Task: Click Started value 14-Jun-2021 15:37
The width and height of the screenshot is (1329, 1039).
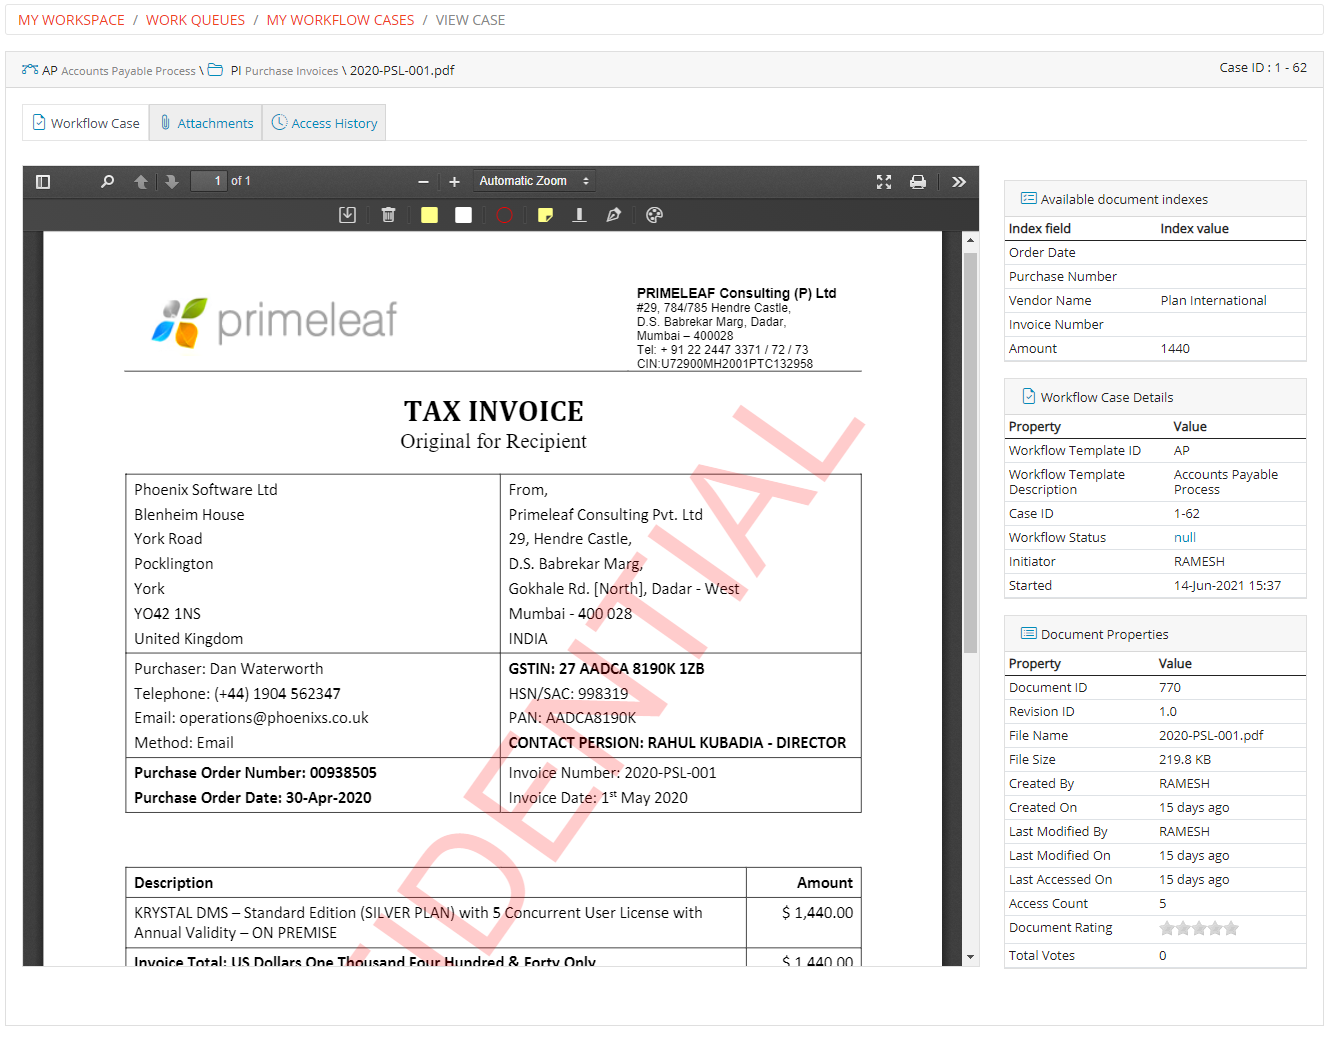Action: tap(1227, 586)
